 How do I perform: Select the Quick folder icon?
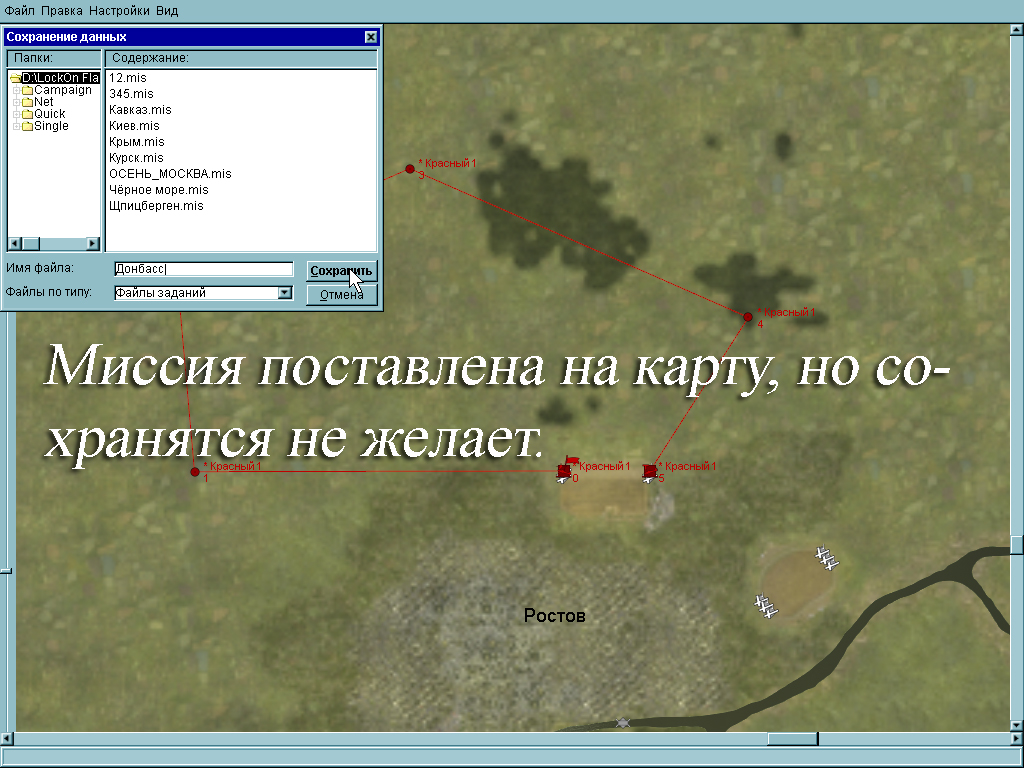(27, 114)
